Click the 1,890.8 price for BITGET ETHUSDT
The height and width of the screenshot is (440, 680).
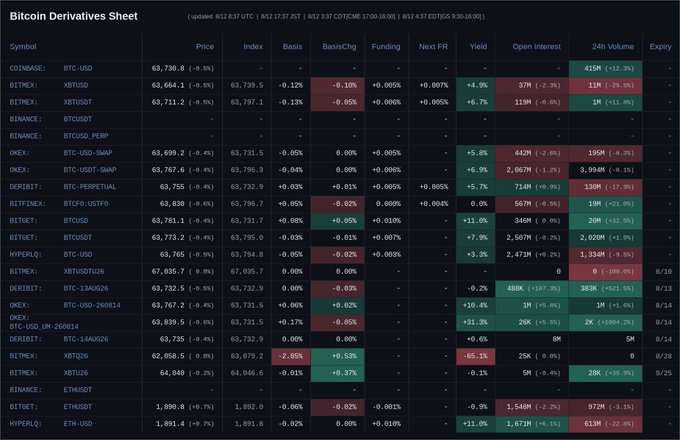170,407
